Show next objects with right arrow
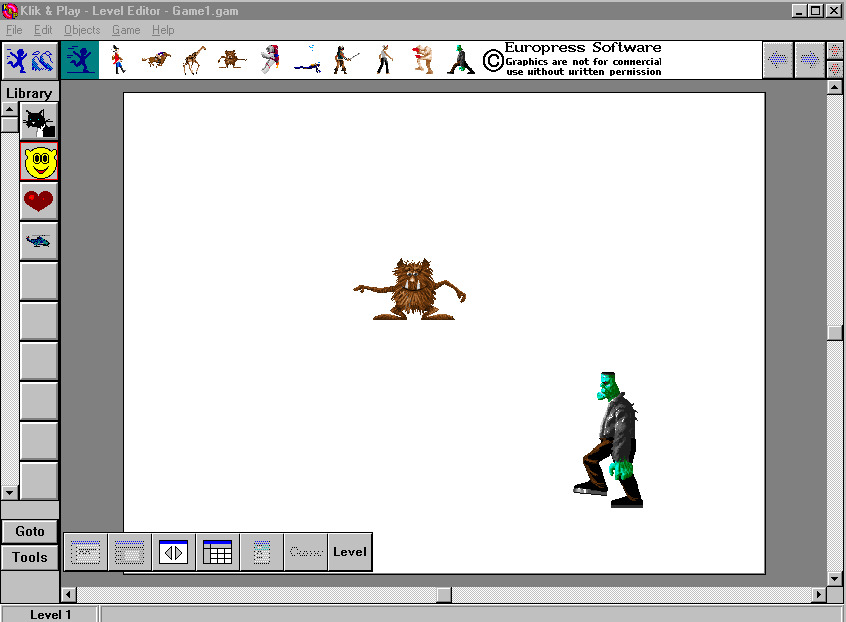Image resolution: width=846 pixels, height=622 pixels. coord(809,59)
